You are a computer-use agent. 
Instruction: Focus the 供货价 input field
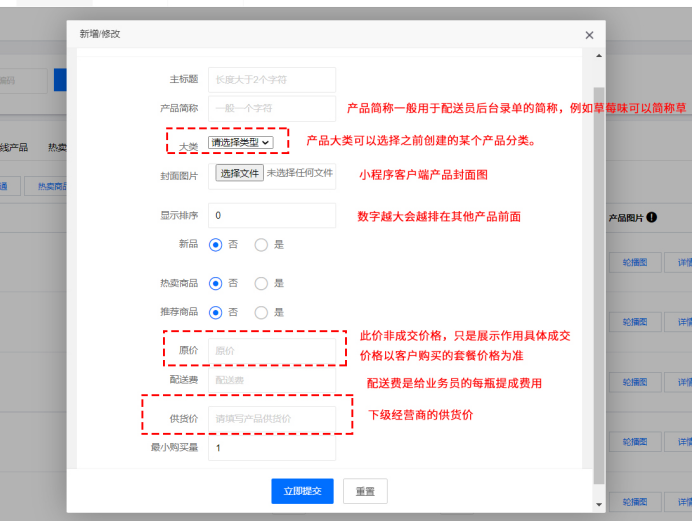[271, 419]
